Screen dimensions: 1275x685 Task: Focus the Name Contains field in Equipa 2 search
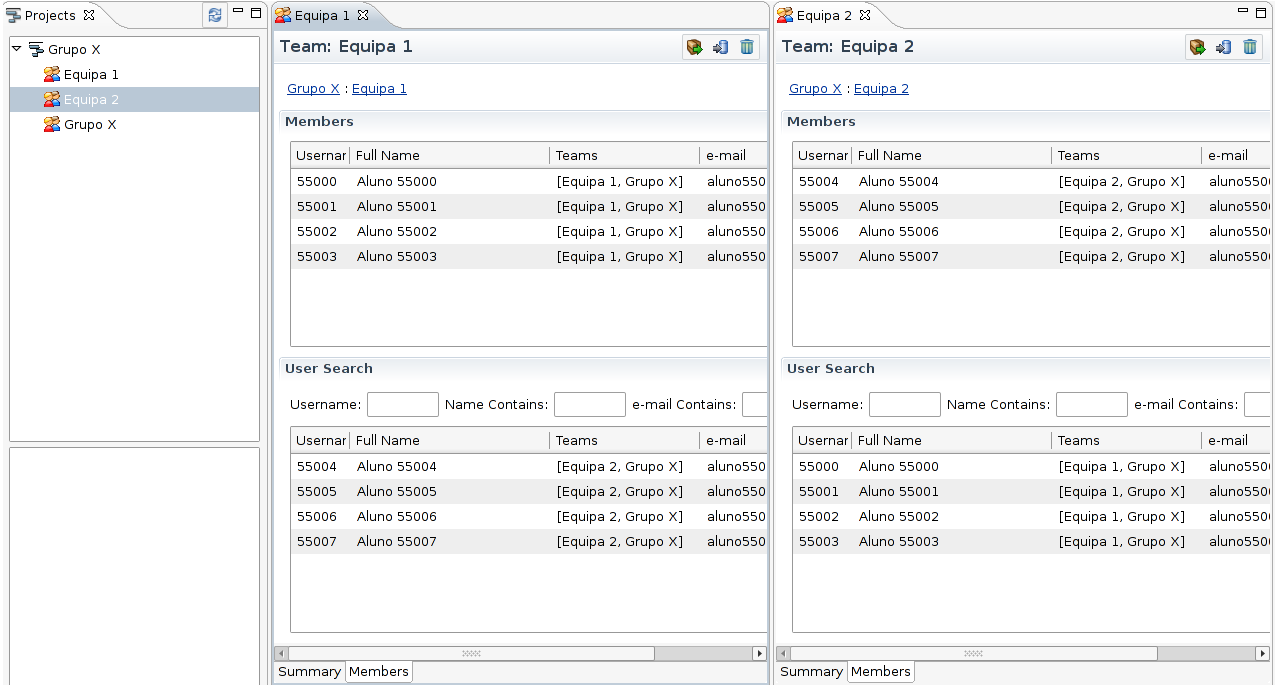(1091, 405)
